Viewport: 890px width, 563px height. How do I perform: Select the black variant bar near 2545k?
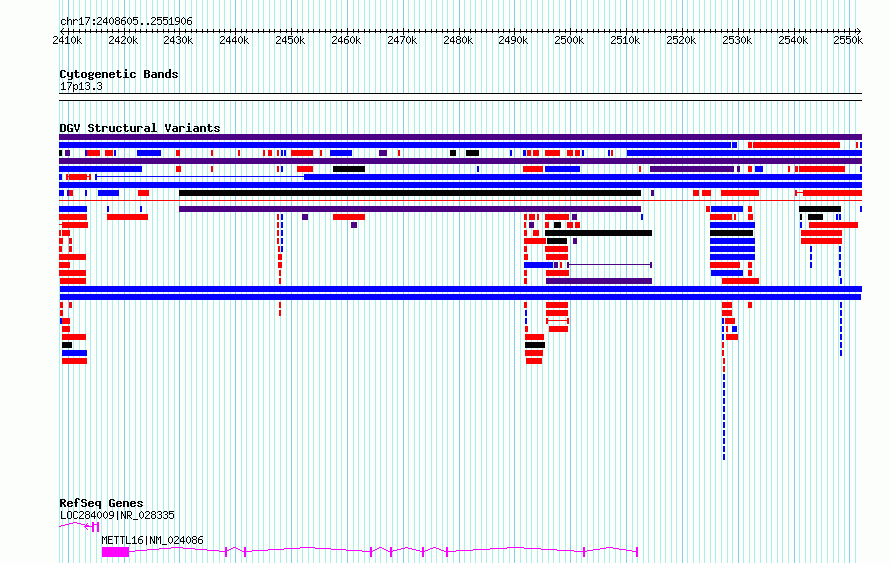pos(820,209)
